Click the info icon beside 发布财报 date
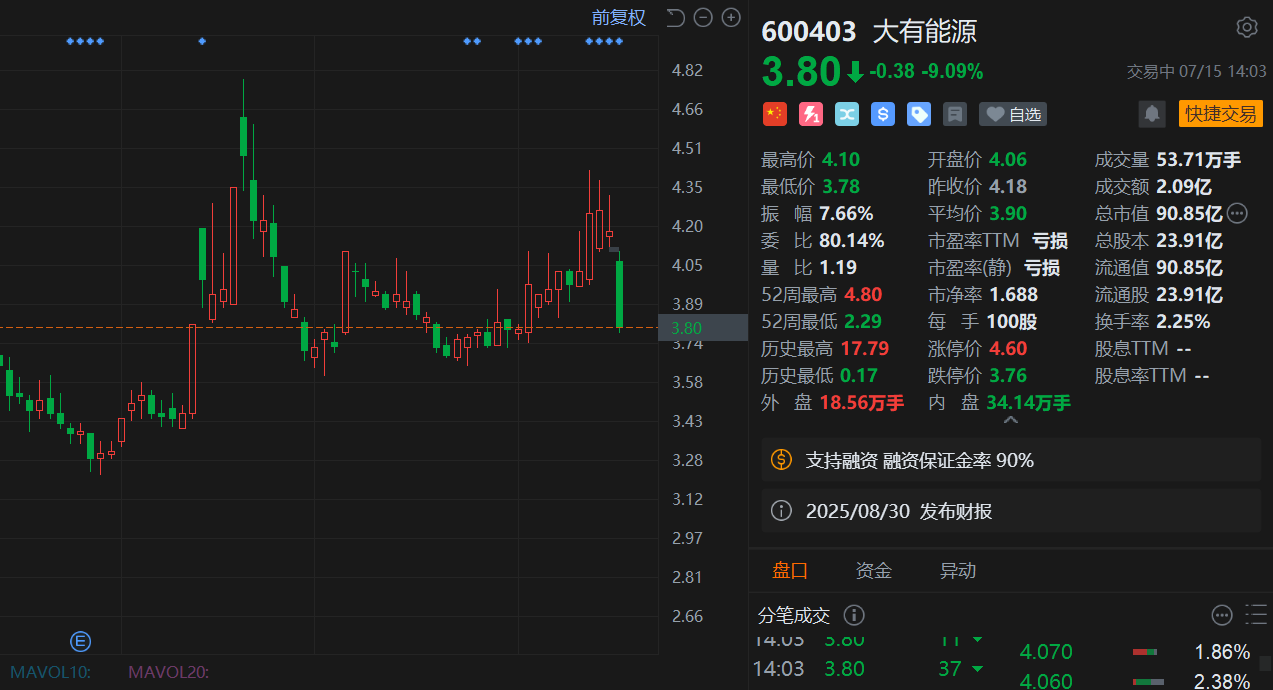 tap(781, 512)
